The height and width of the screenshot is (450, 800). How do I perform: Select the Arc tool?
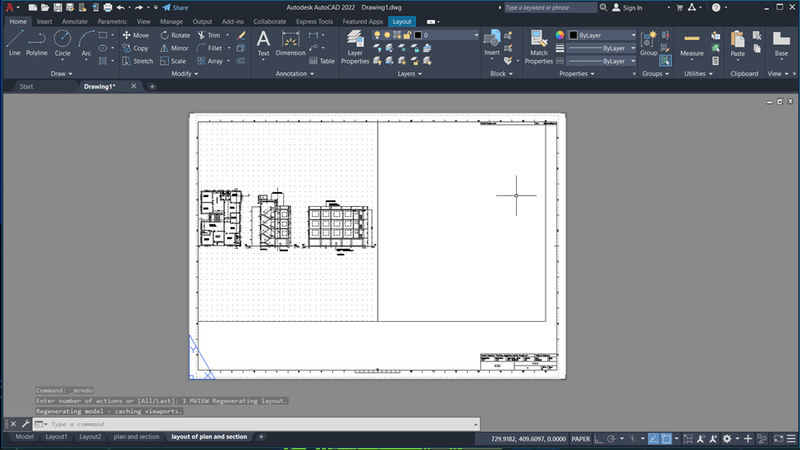86,43
